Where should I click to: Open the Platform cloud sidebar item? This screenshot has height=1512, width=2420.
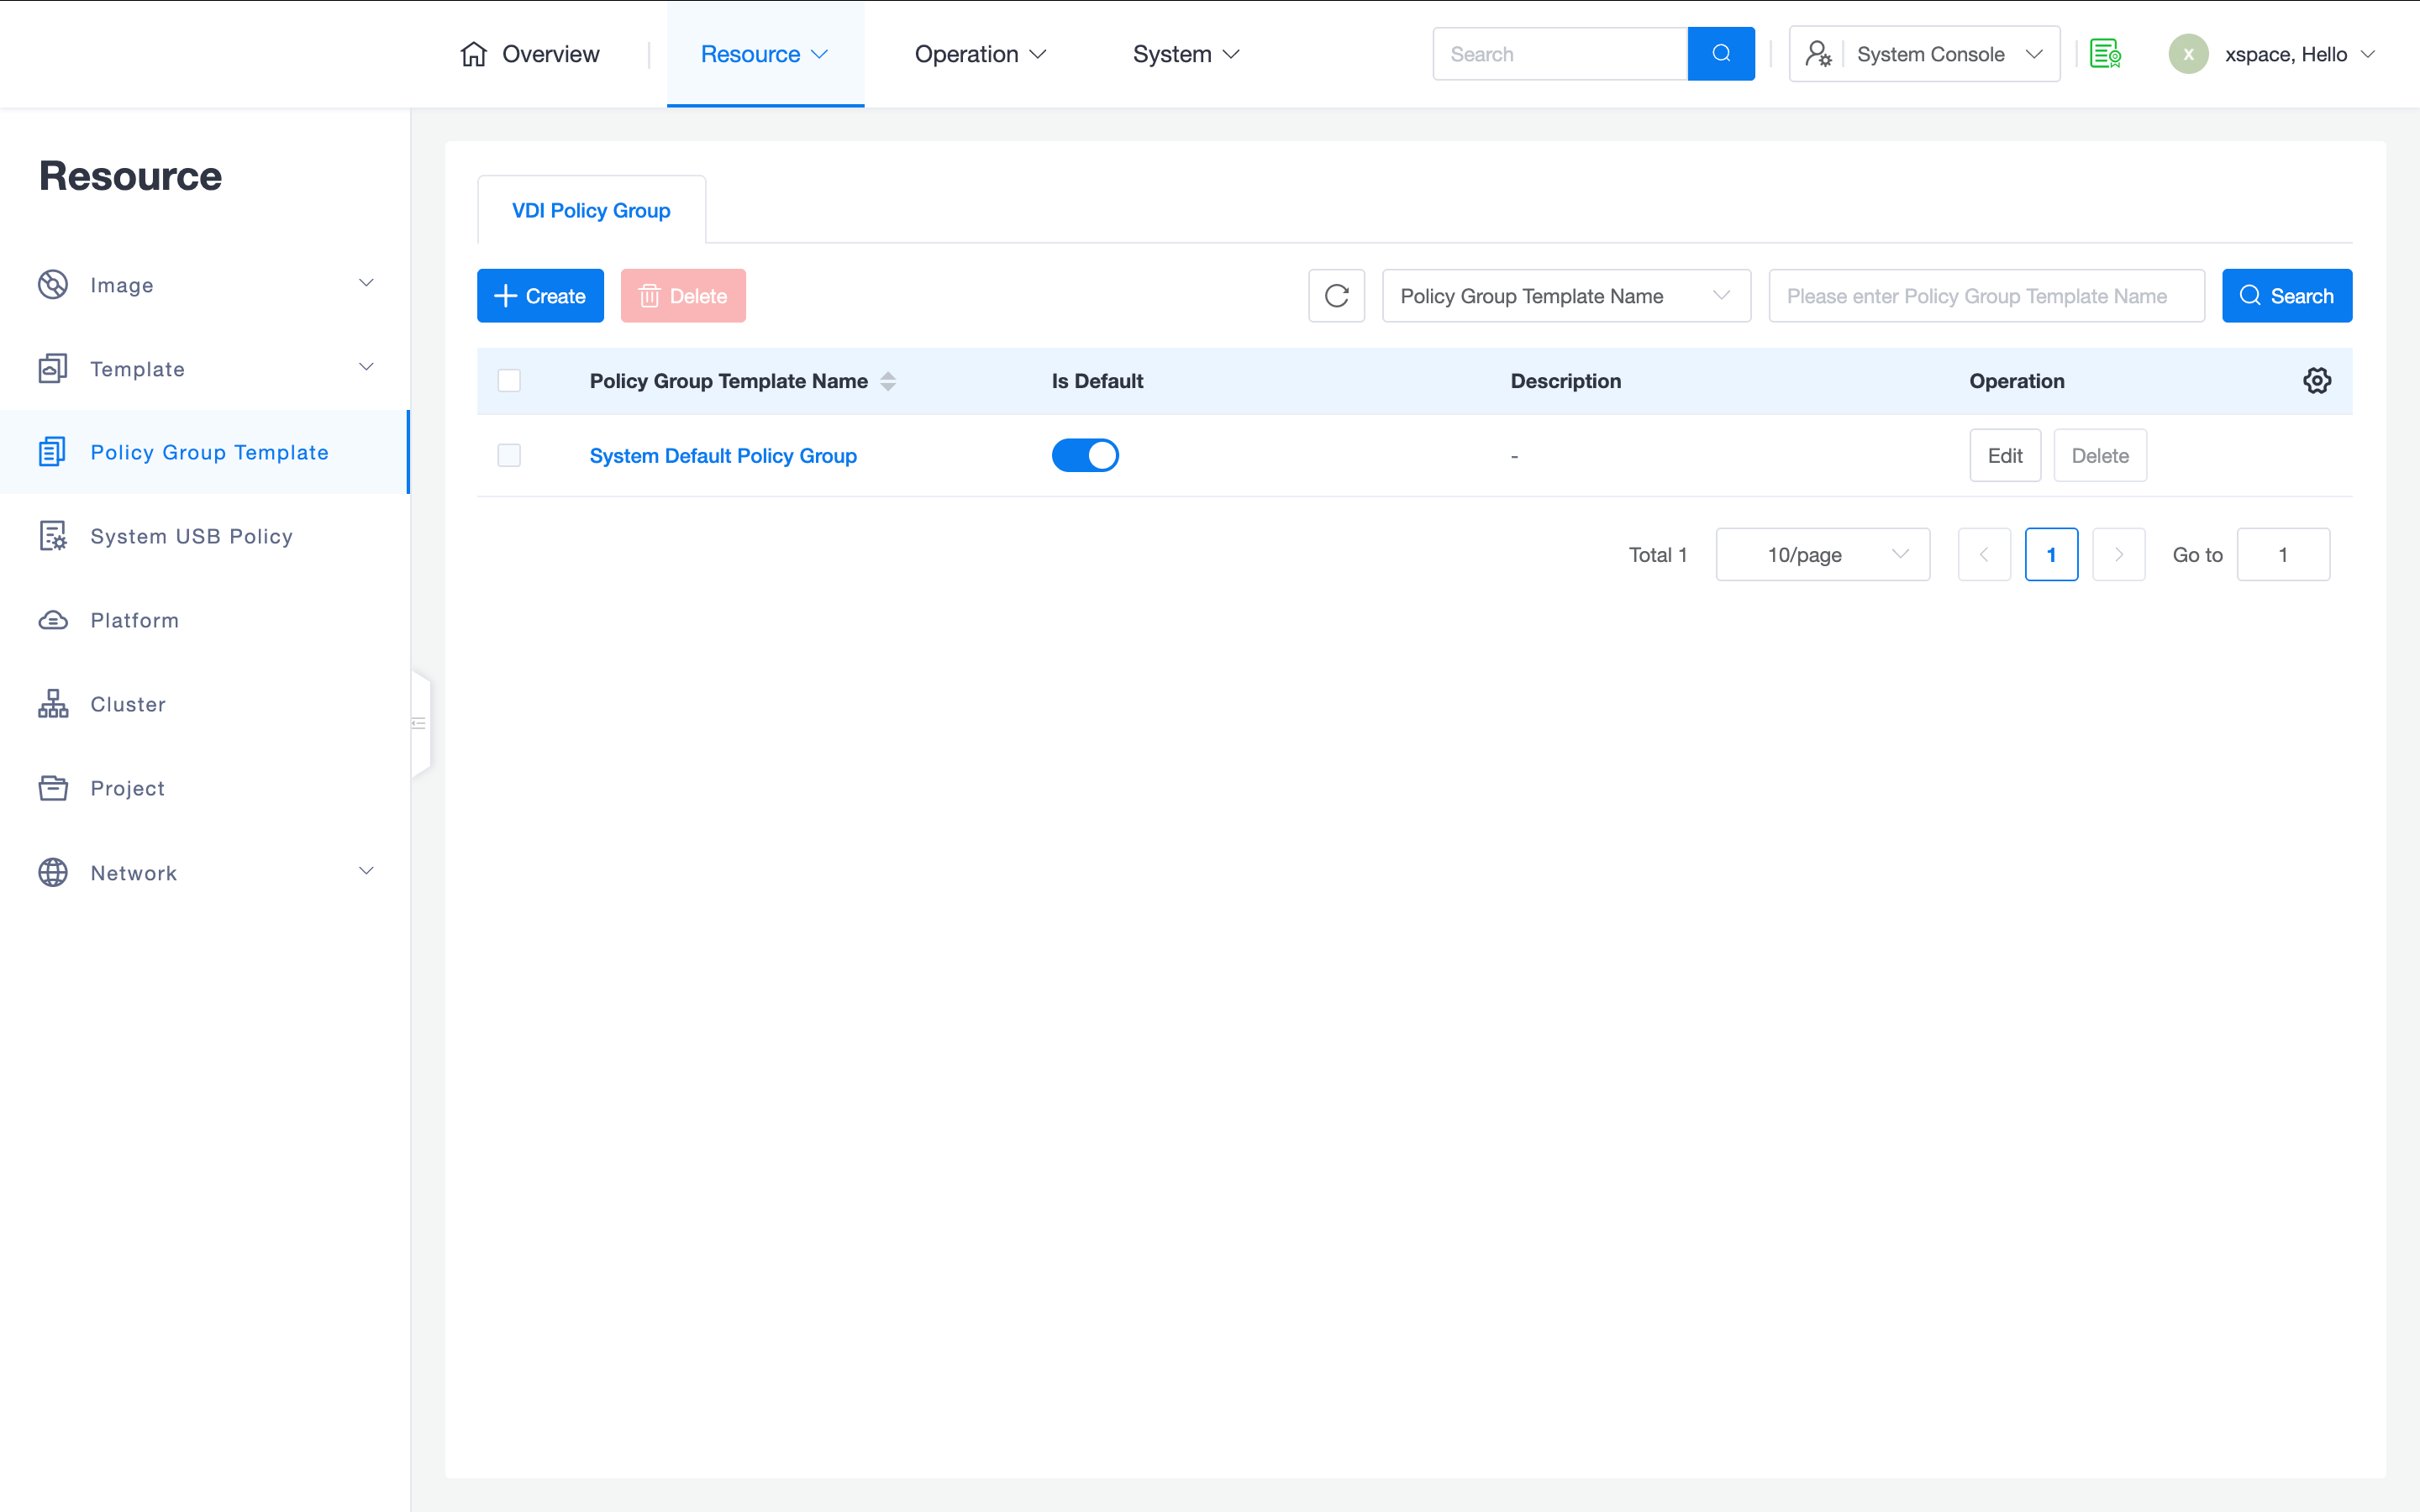point(134,620)
